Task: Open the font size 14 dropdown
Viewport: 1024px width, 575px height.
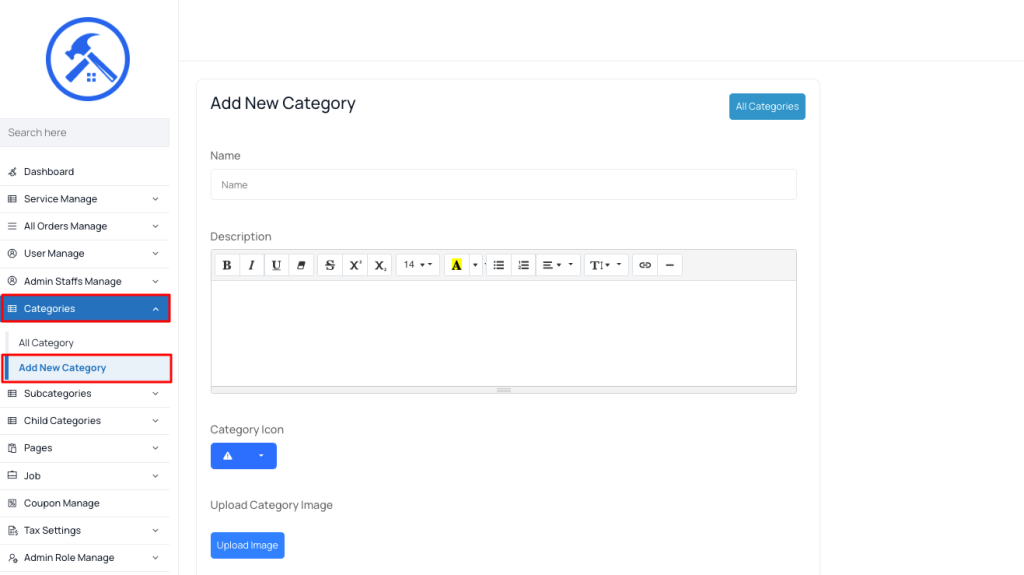Action: 418,265
